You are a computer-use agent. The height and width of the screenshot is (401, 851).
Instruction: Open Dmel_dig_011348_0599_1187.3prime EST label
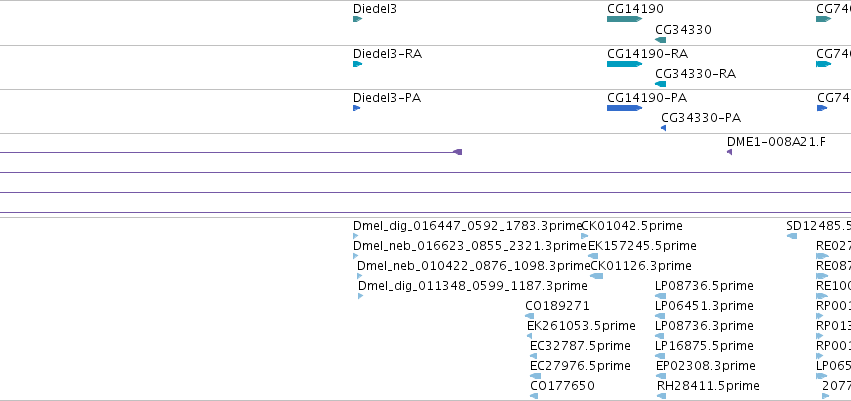click(472, 286)
